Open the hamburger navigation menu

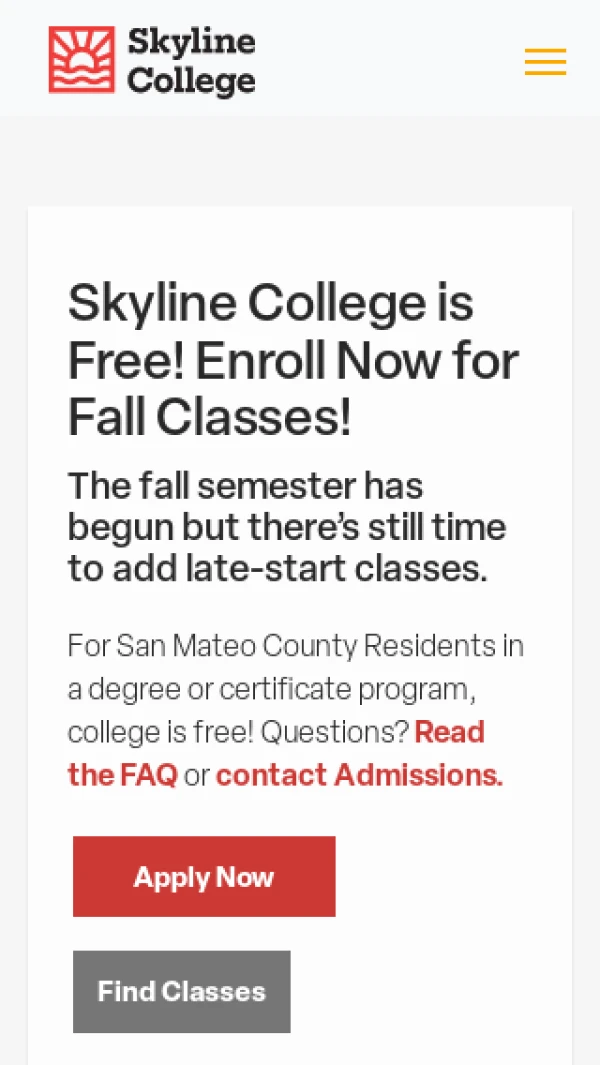pos(545,62)
